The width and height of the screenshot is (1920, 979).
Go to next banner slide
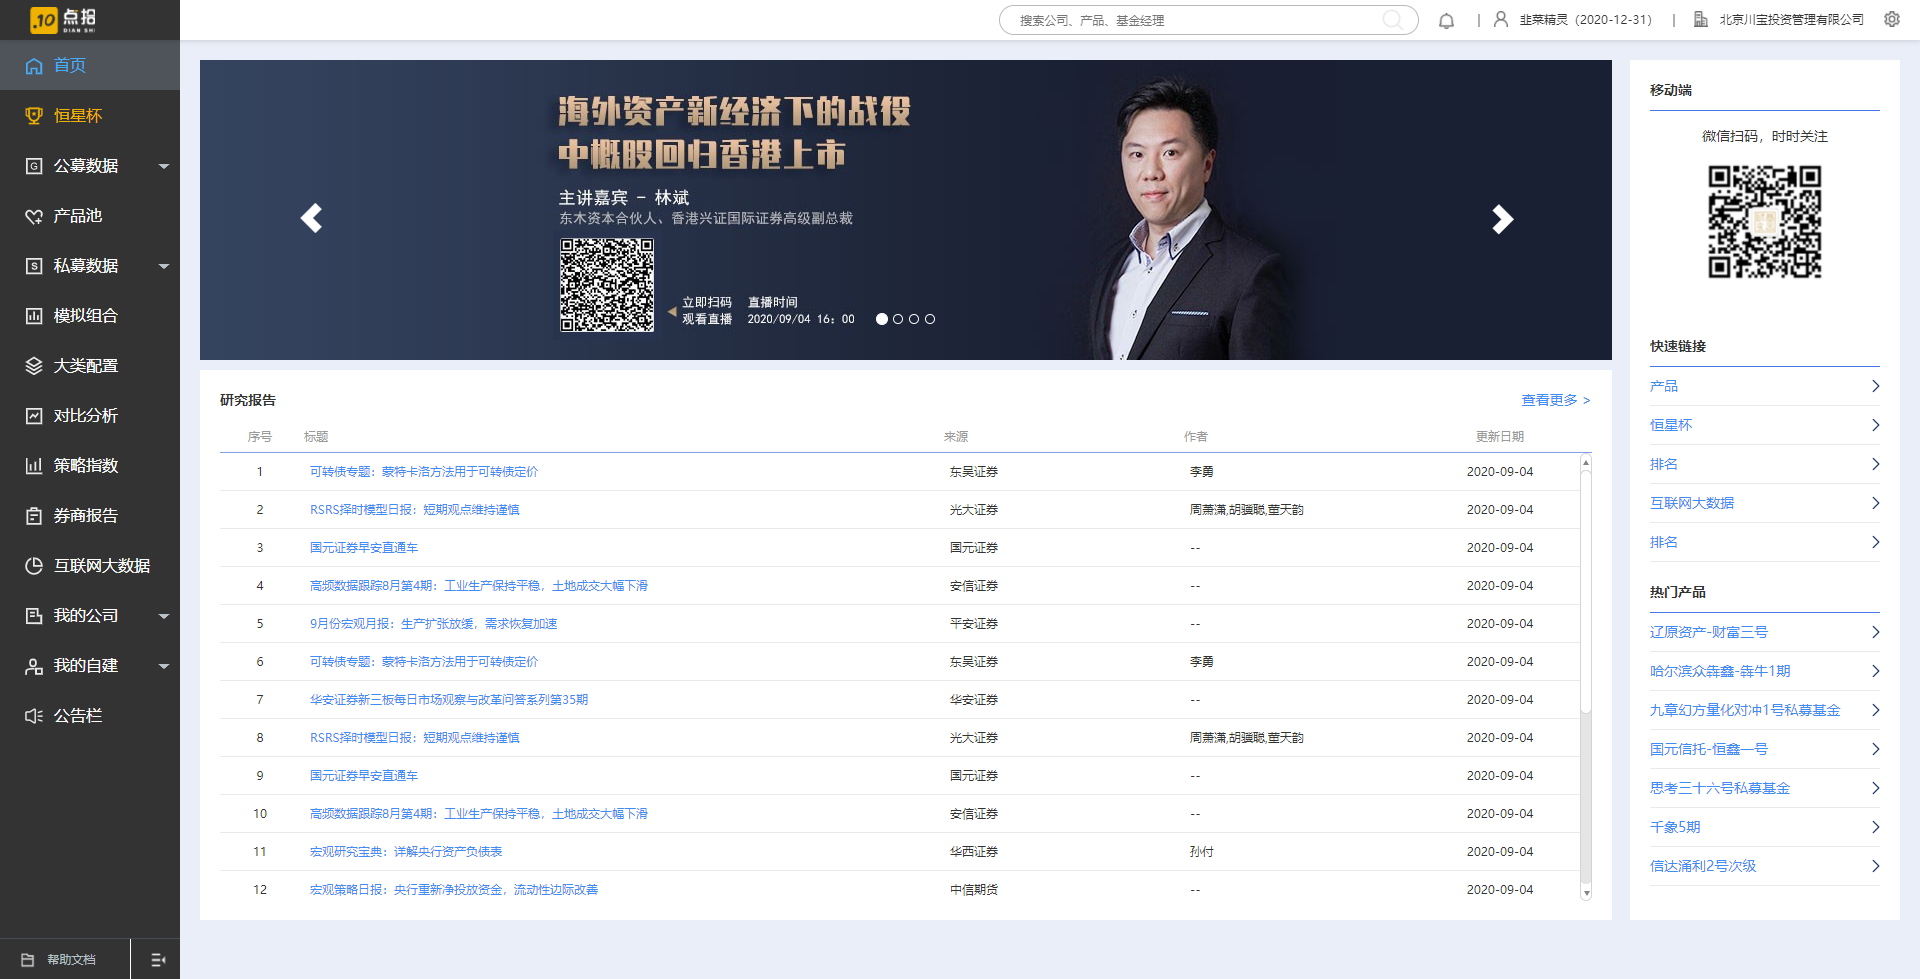pos(1502,218)
